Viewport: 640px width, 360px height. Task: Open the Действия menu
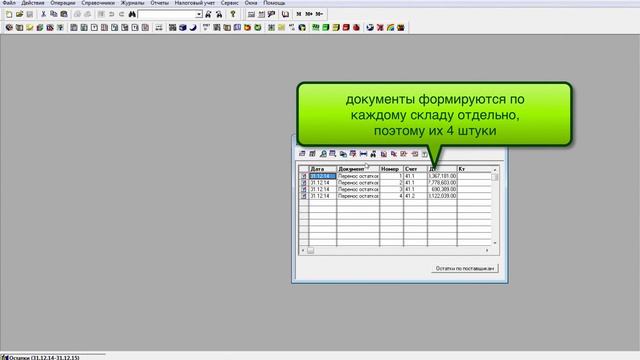click(32, 3)
